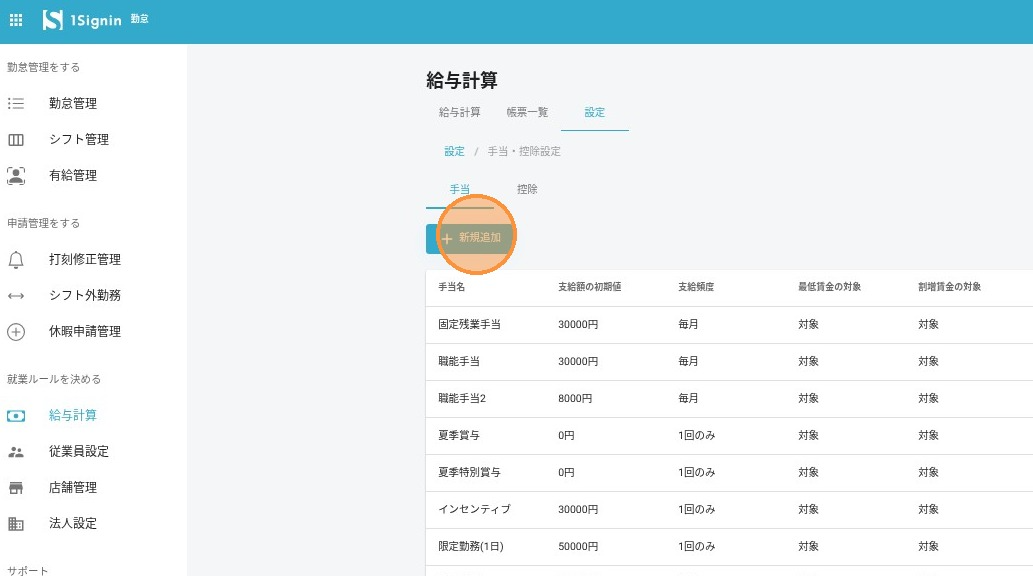Click the 割増賃金の対象 column header

pos(949,287)
